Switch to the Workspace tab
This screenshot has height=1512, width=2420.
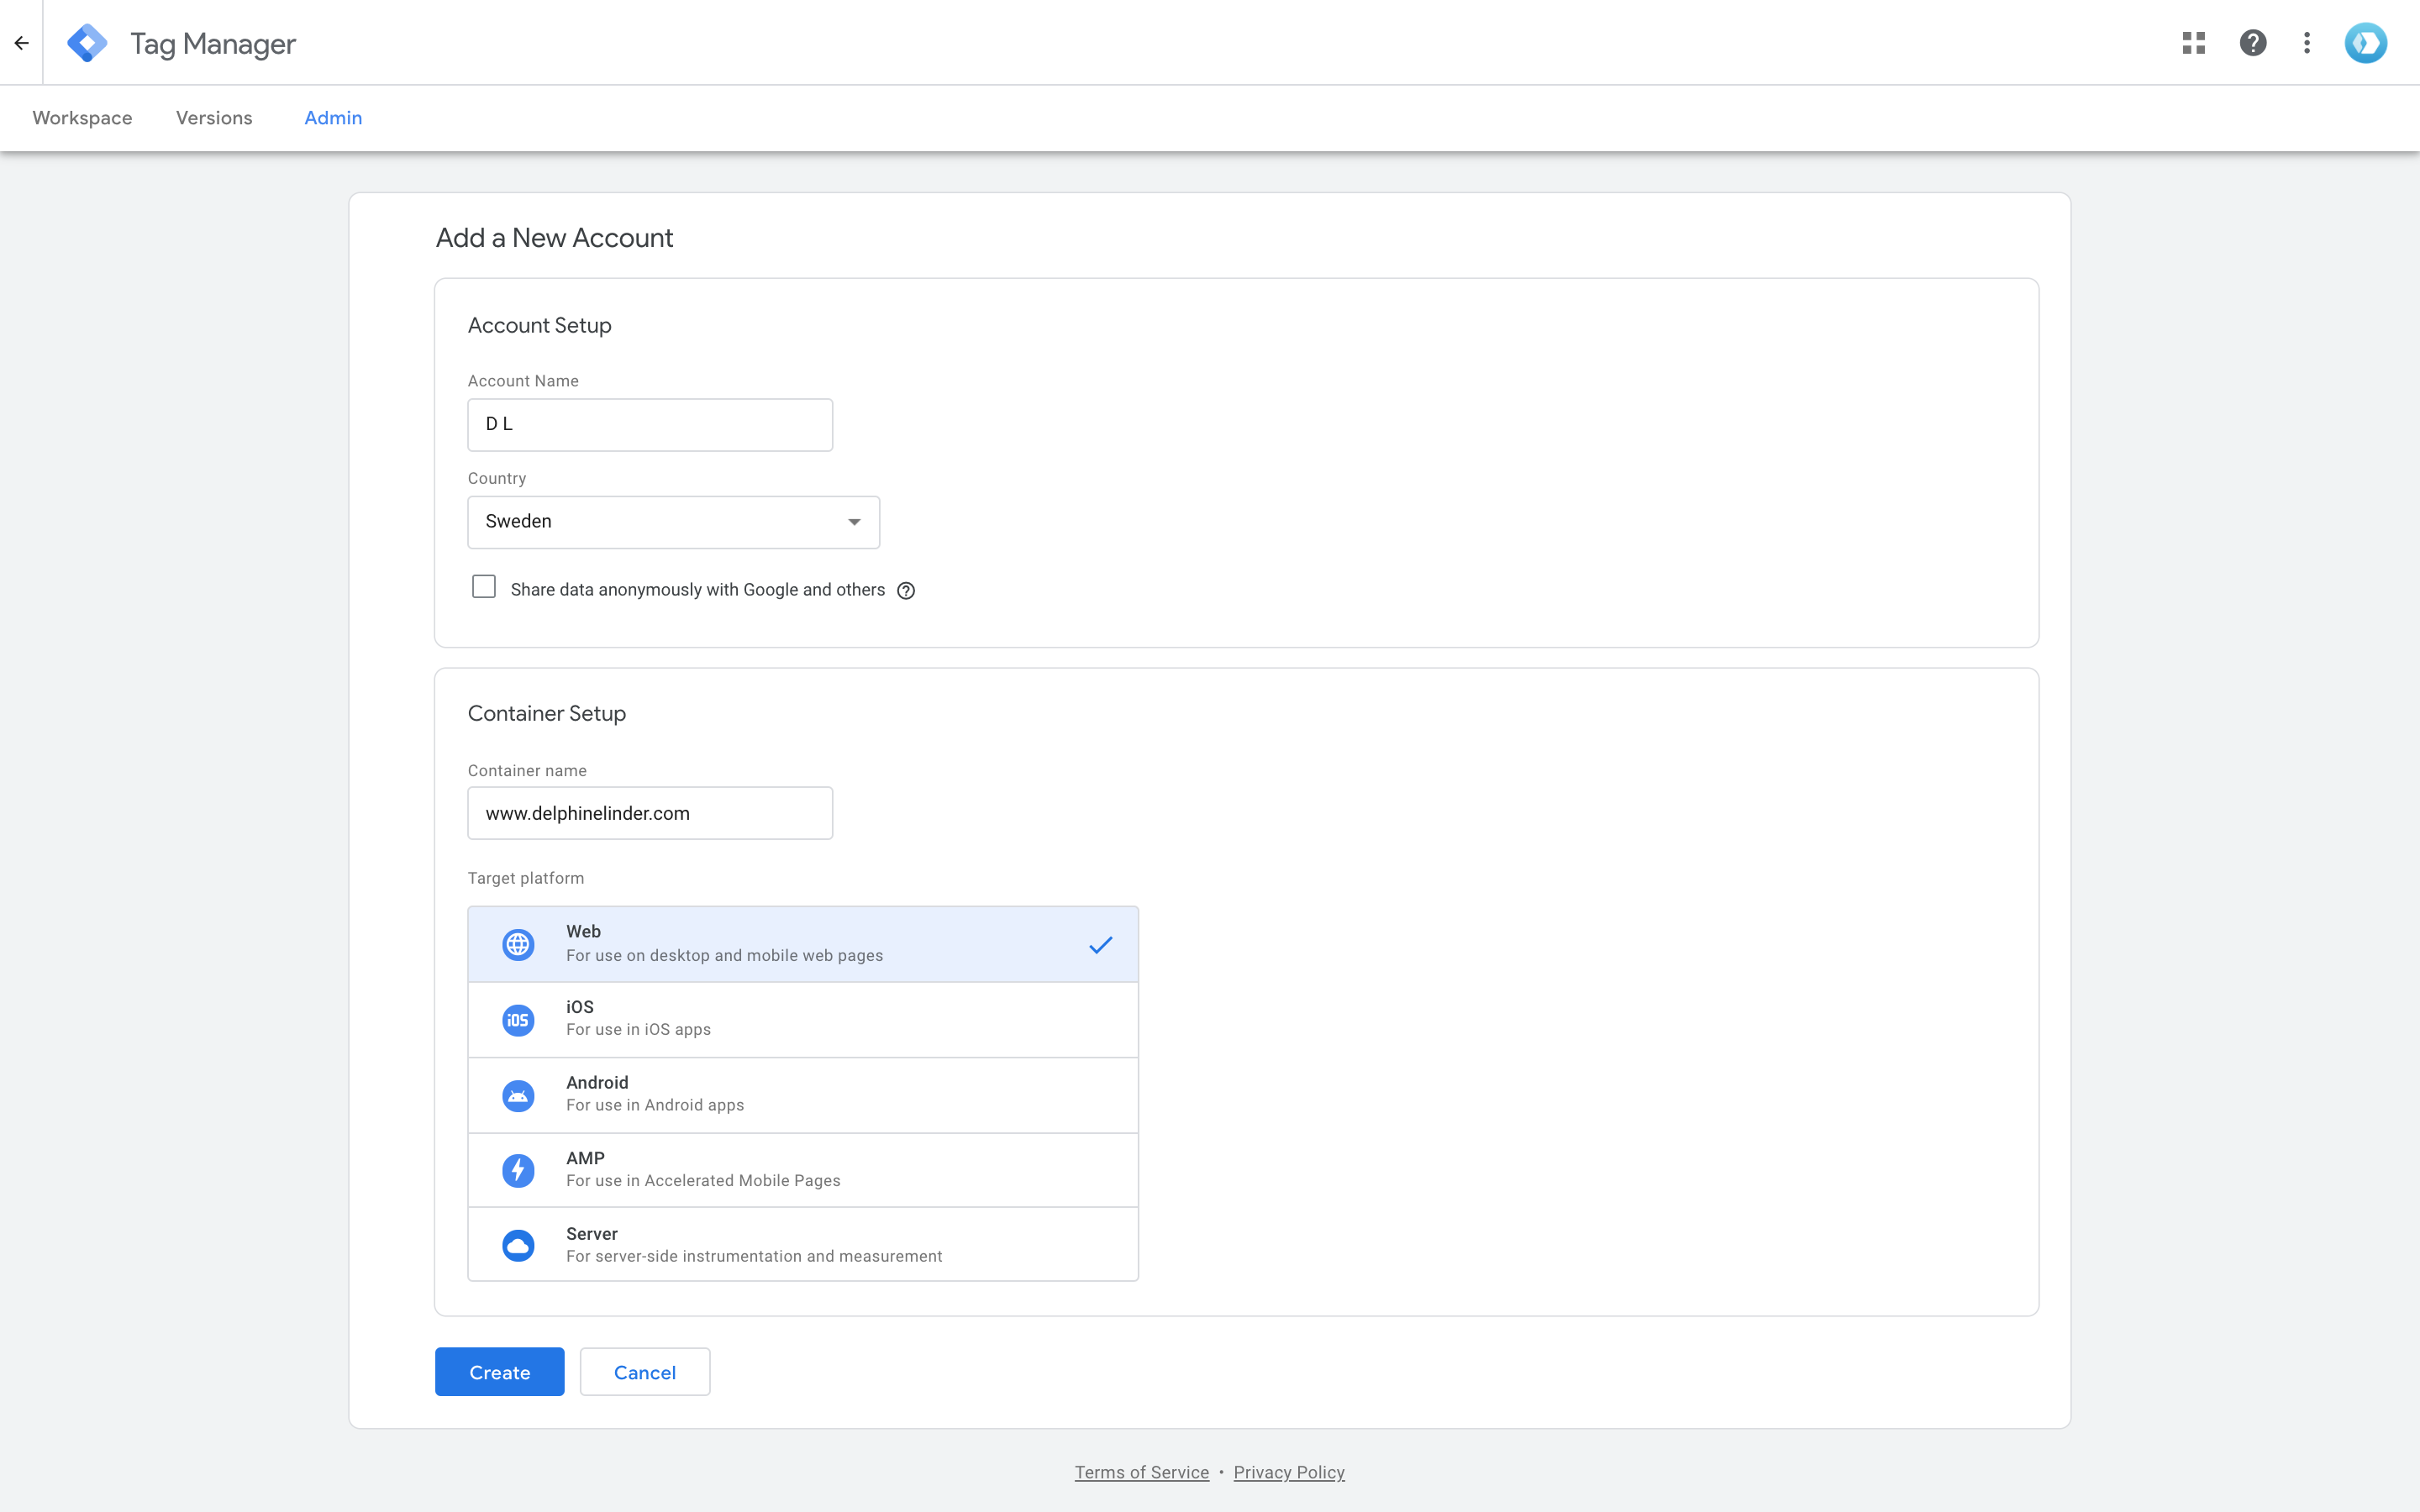pyautogui.click(x=81, y=118)
